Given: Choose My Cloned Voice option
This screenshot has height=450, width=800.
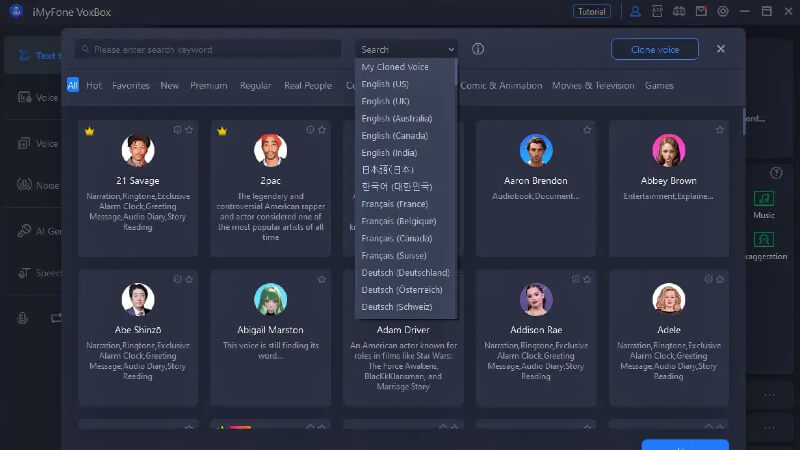Looking at the screenshot, I should [395, 67].
